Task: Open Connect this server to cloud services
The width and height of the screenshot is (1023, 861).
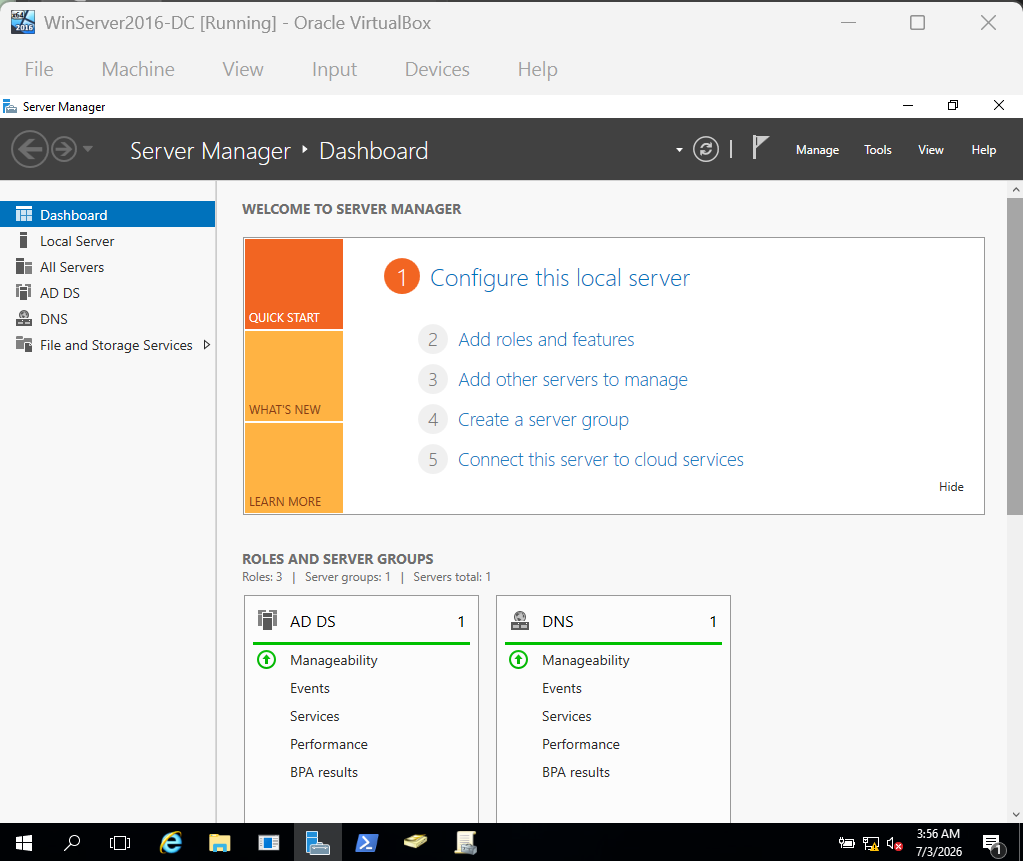Action: pos(601,460)
